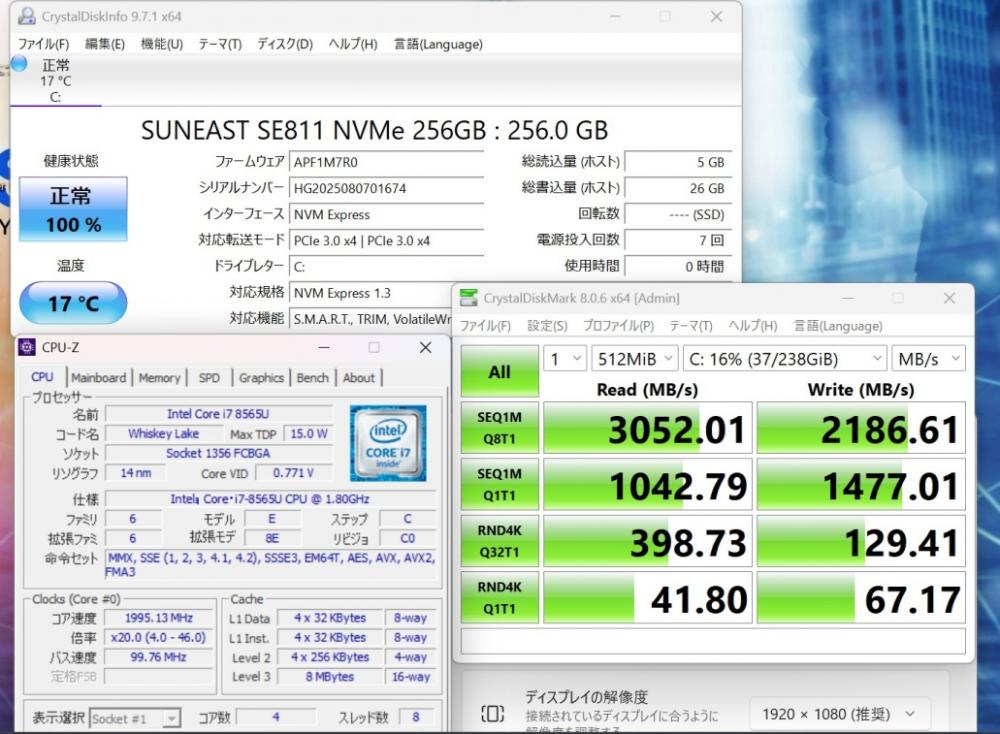Image resolution: width=1000 pixels, height=734 pixels.
Task: Open the drive dropdown C: 16% (37/238GiB)
Action: pyautogui.click(x=785, y=359)
